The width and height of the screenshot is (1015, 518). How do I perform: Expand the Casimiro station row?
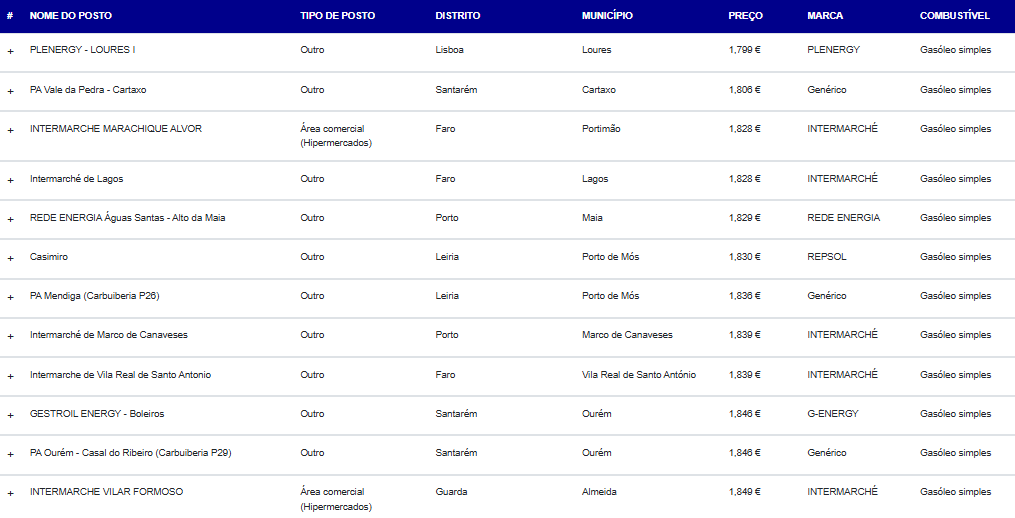(10, 258)
